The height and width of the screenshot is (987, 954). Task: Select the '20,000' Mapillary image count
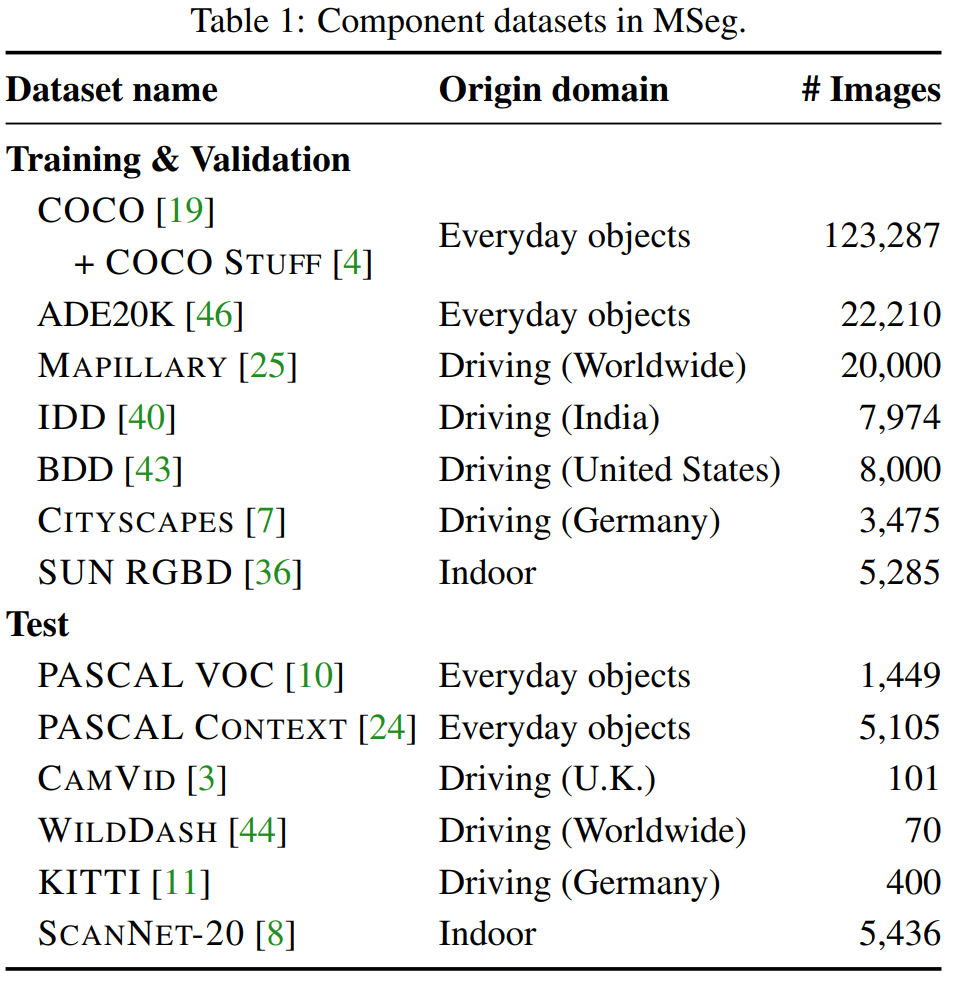[891, 366]
